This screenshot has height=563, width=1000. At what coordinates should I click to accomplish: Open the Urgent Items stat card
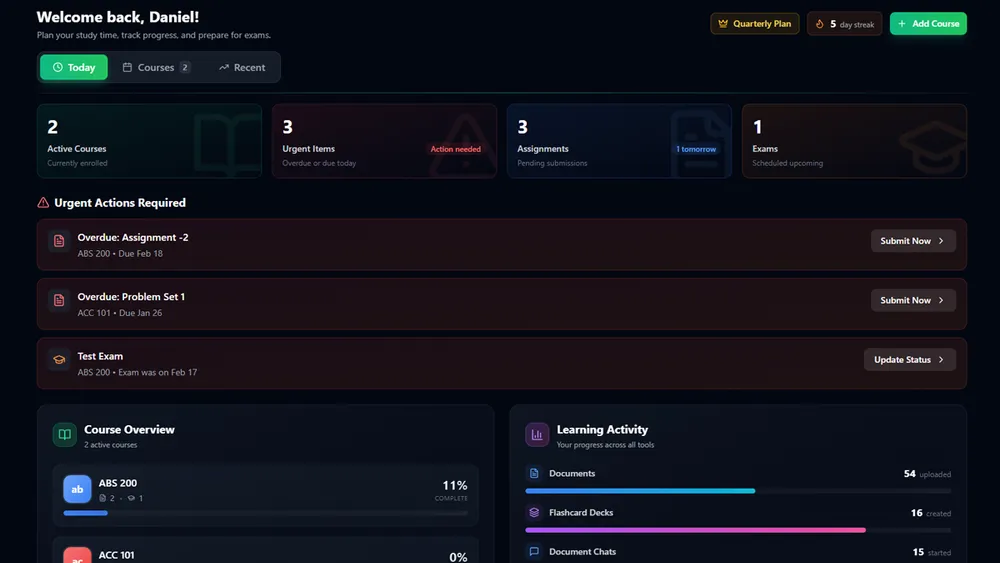coord(385,141)
